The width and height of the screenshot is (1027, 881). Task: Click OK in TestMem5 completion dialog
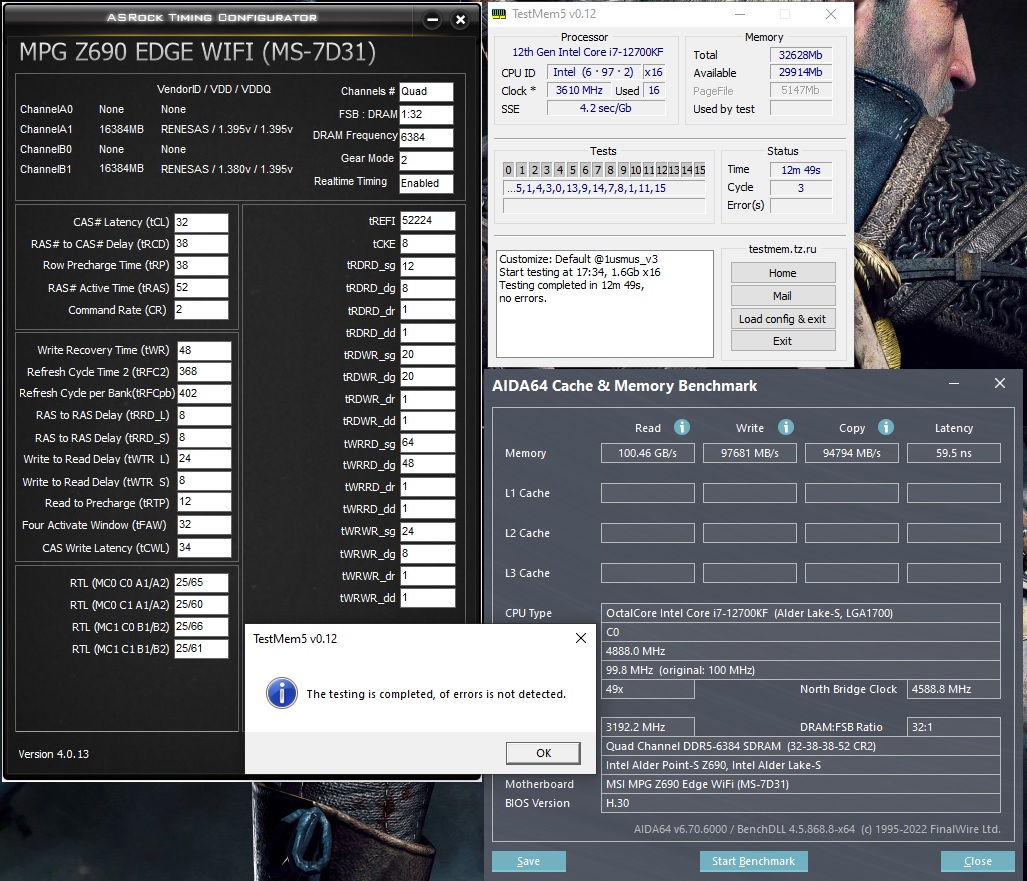coord(543,753)
